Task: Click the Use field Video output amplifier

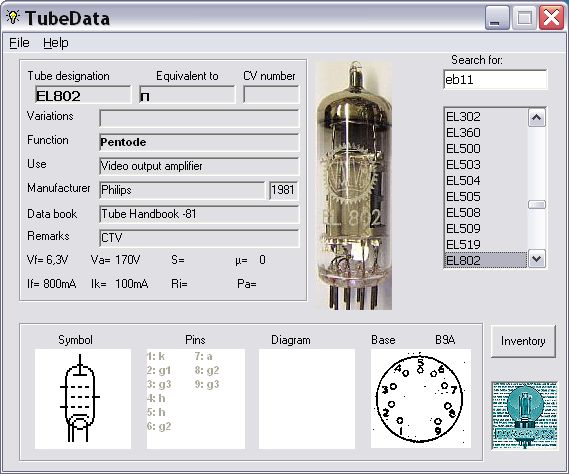Action: click(199, 166)
